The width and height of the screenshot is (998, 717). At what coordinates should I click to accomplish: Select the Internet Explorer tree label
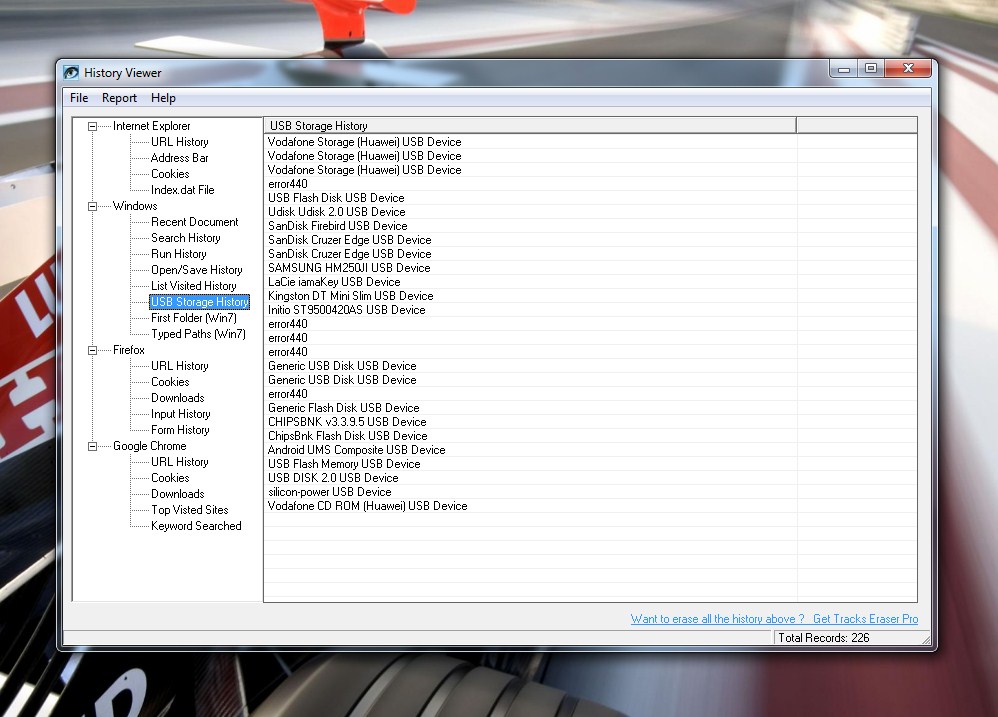[x=151, y=127]
